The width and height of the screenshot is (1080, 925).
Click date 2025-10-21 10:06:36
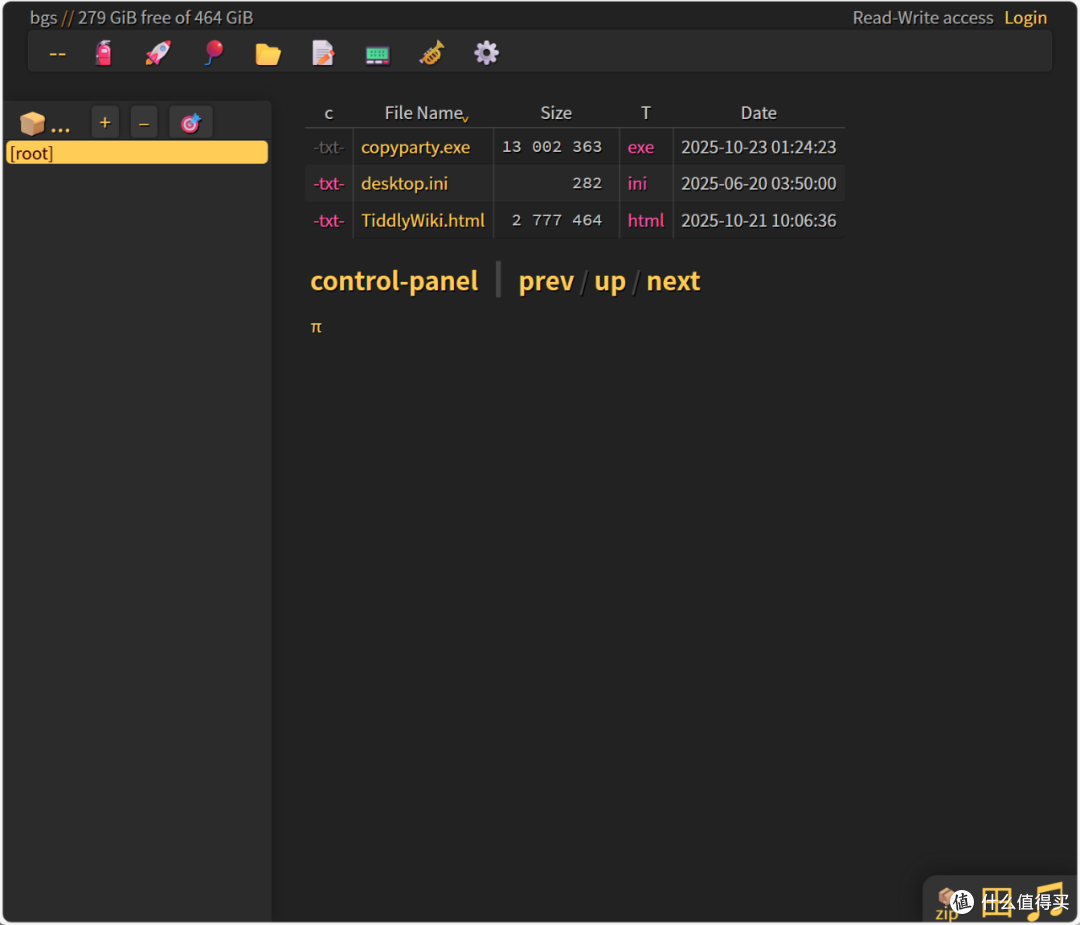tap(758, 221)
